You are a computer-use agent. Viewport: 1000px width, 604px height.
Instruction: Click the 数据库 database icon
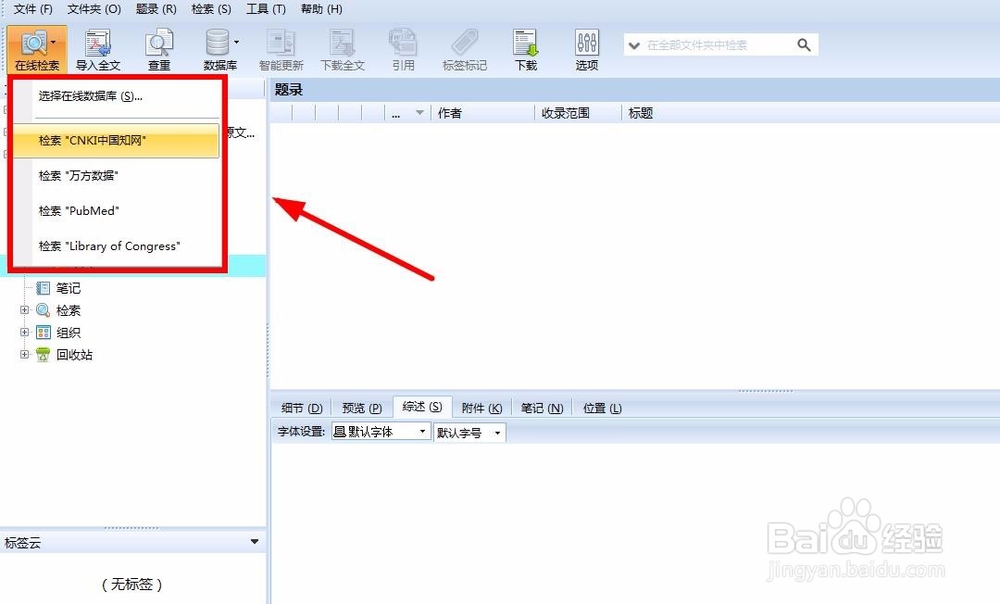pyautogui.click(x=217, y=43)
